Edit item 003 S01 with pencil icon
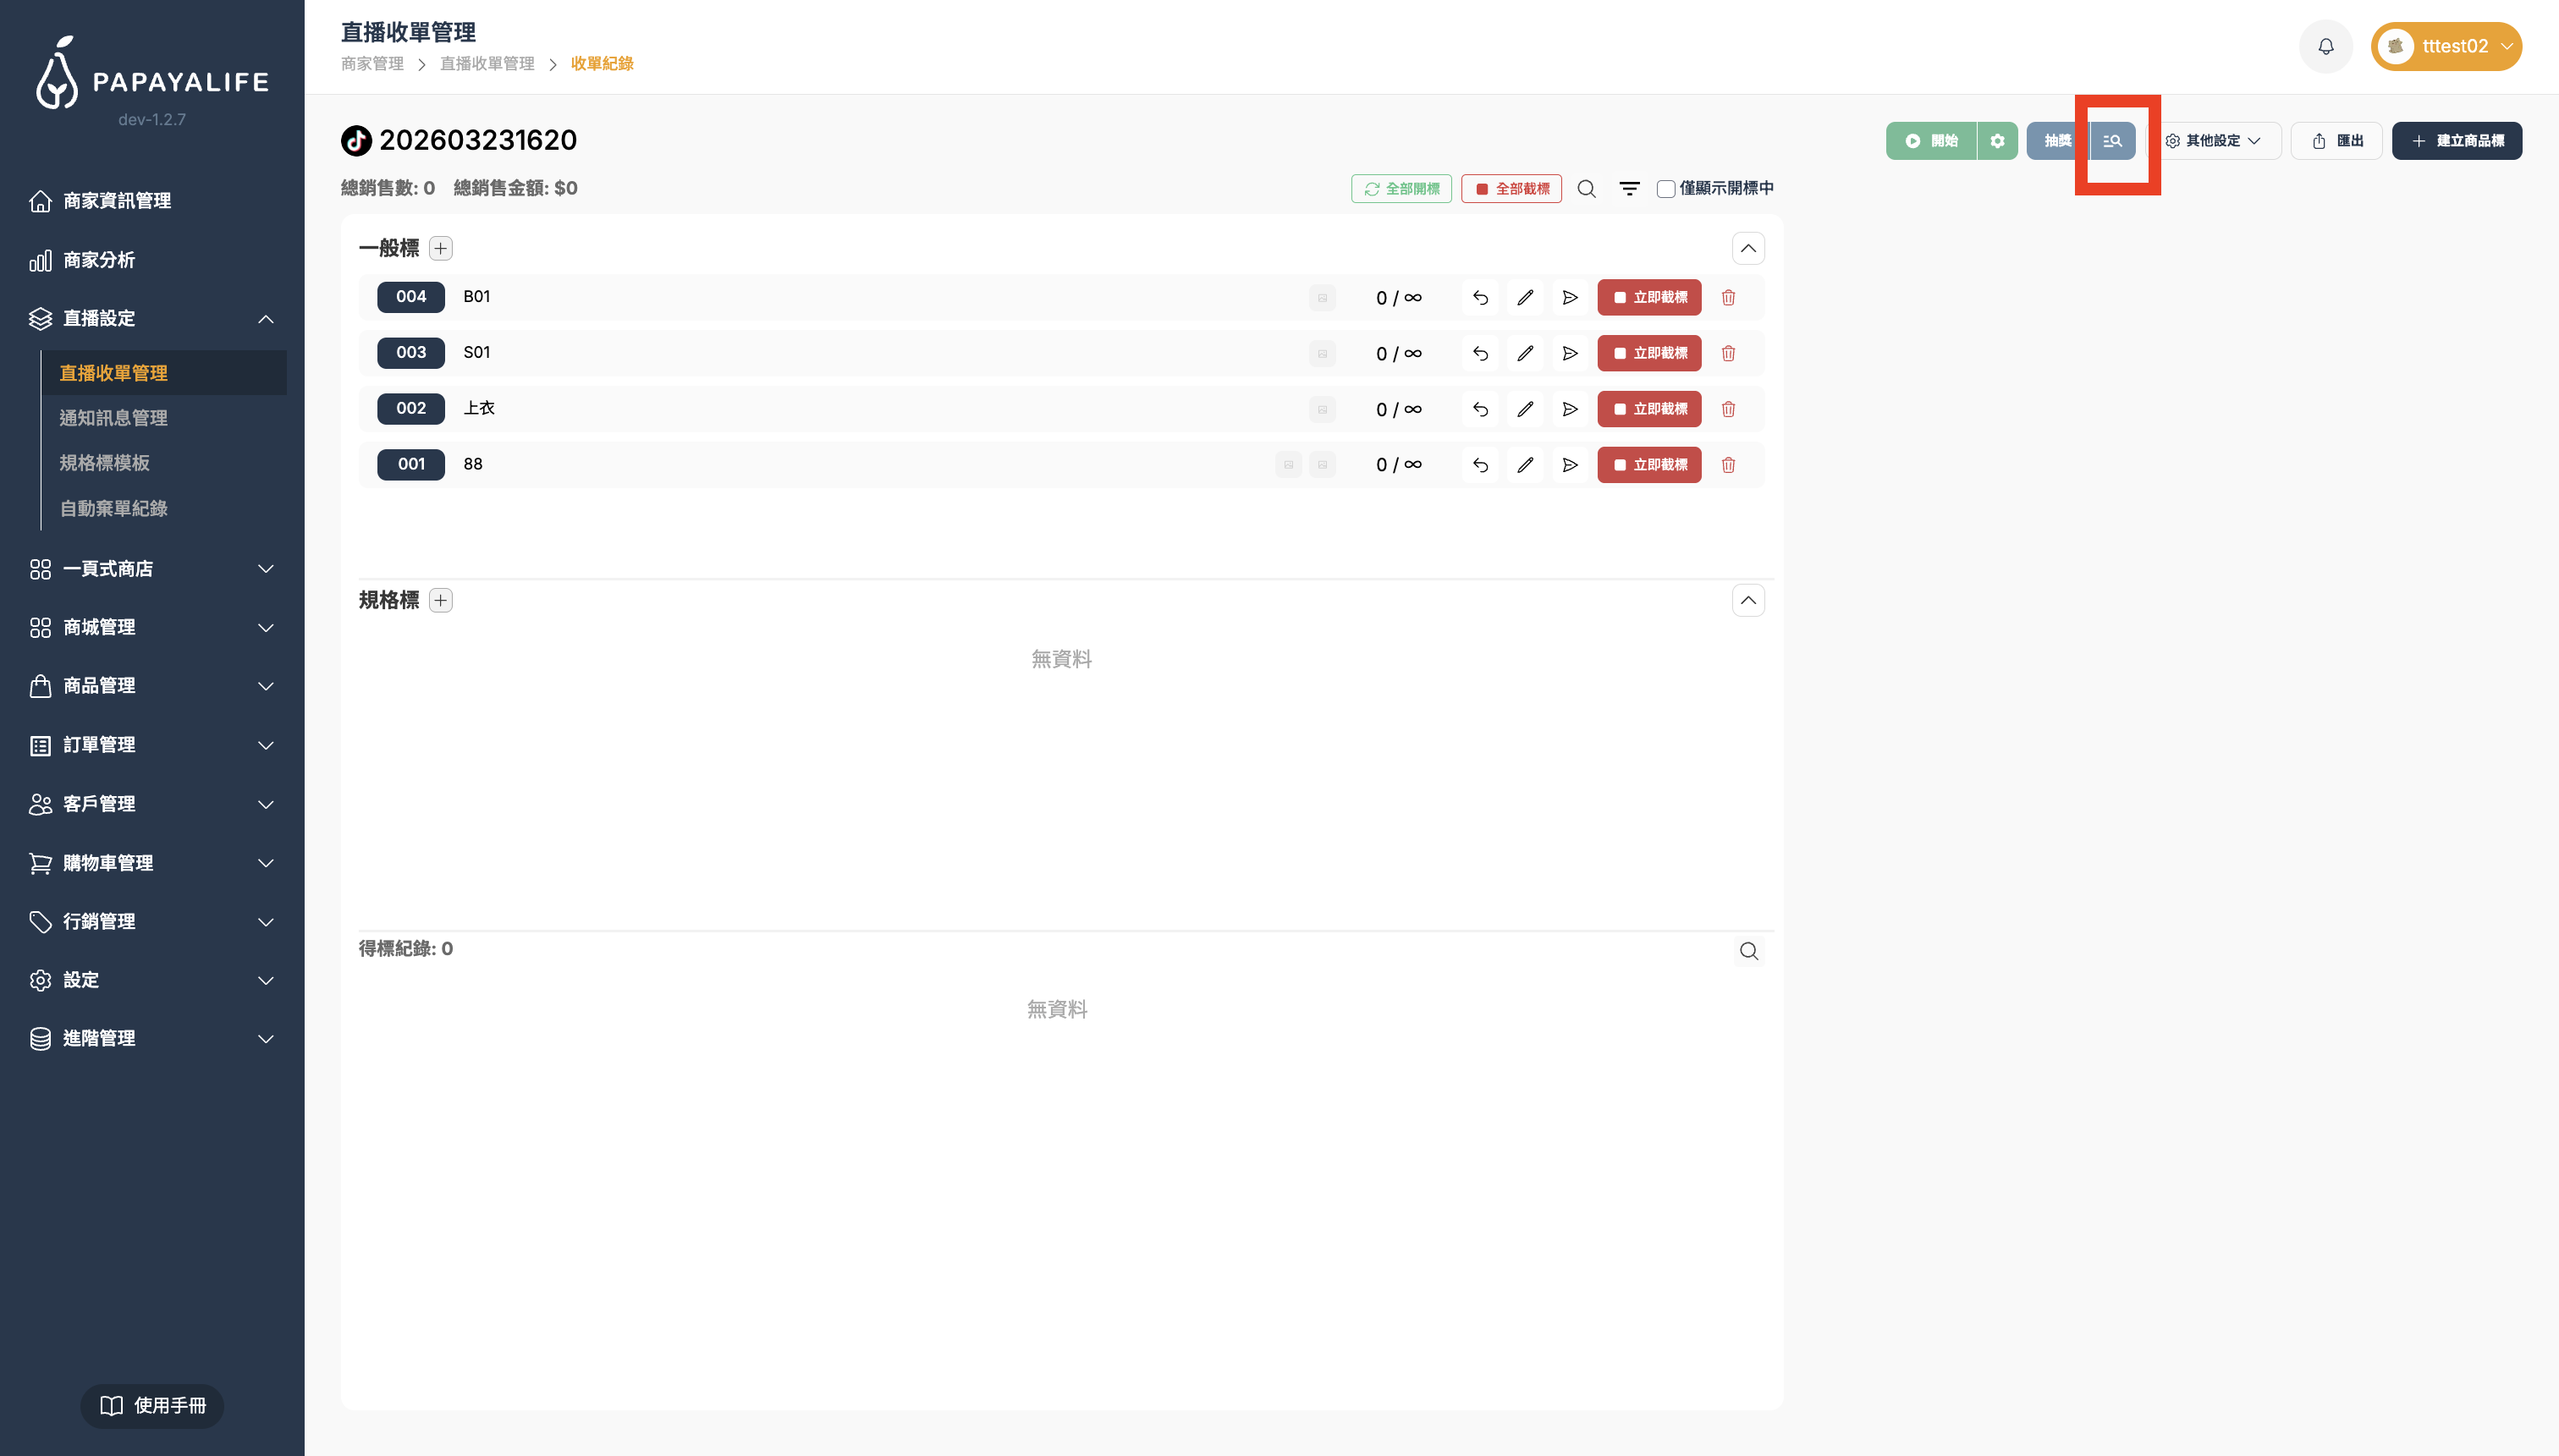 1525,353
